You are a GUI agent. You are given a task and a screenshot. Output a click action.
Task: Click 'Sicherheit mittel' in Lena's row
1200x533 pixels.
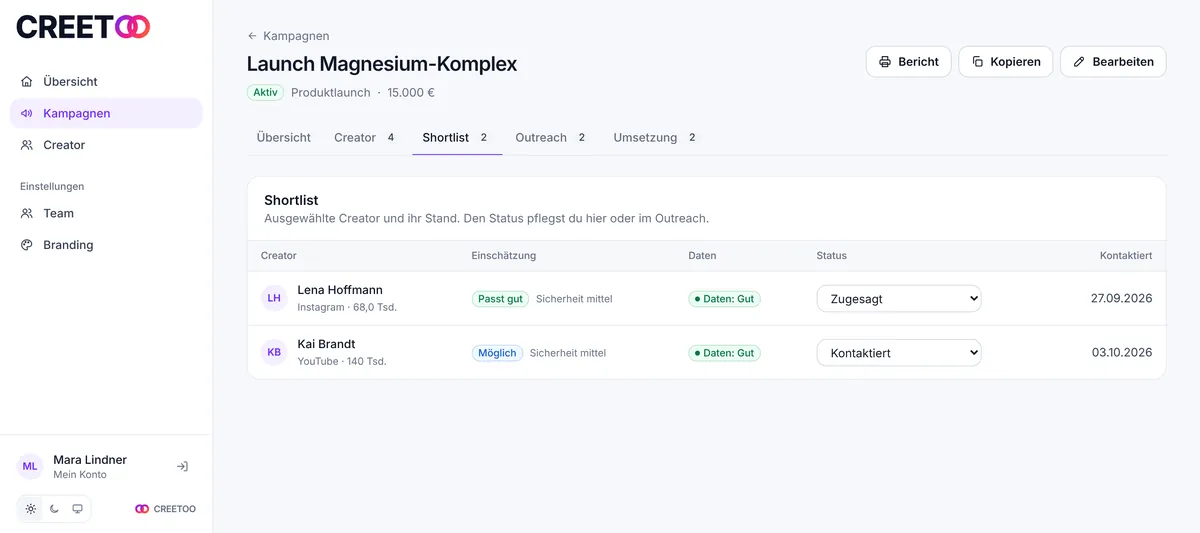[574, 299]
